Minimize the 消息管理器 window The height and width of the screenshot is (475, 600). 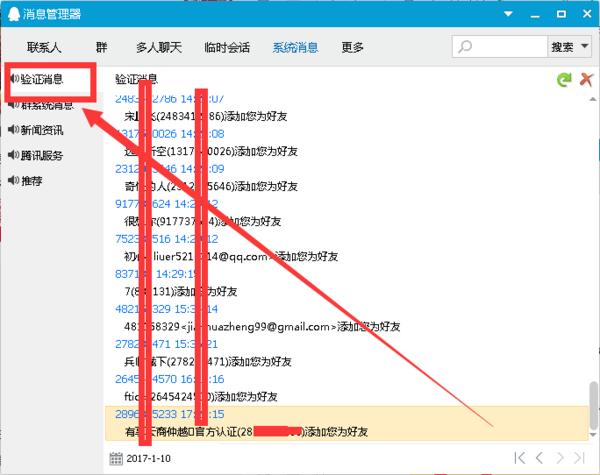coord(535,15)
